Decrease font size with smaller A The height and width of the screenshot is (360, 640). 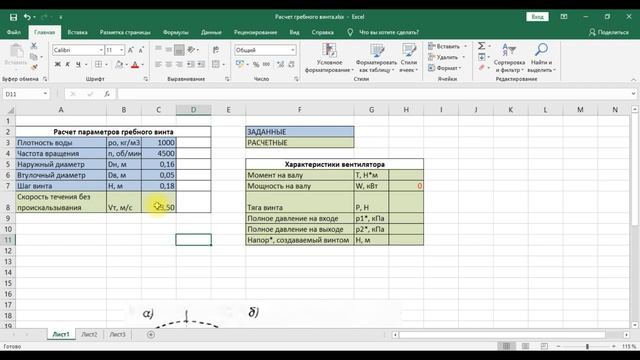[x=141, y=50]
